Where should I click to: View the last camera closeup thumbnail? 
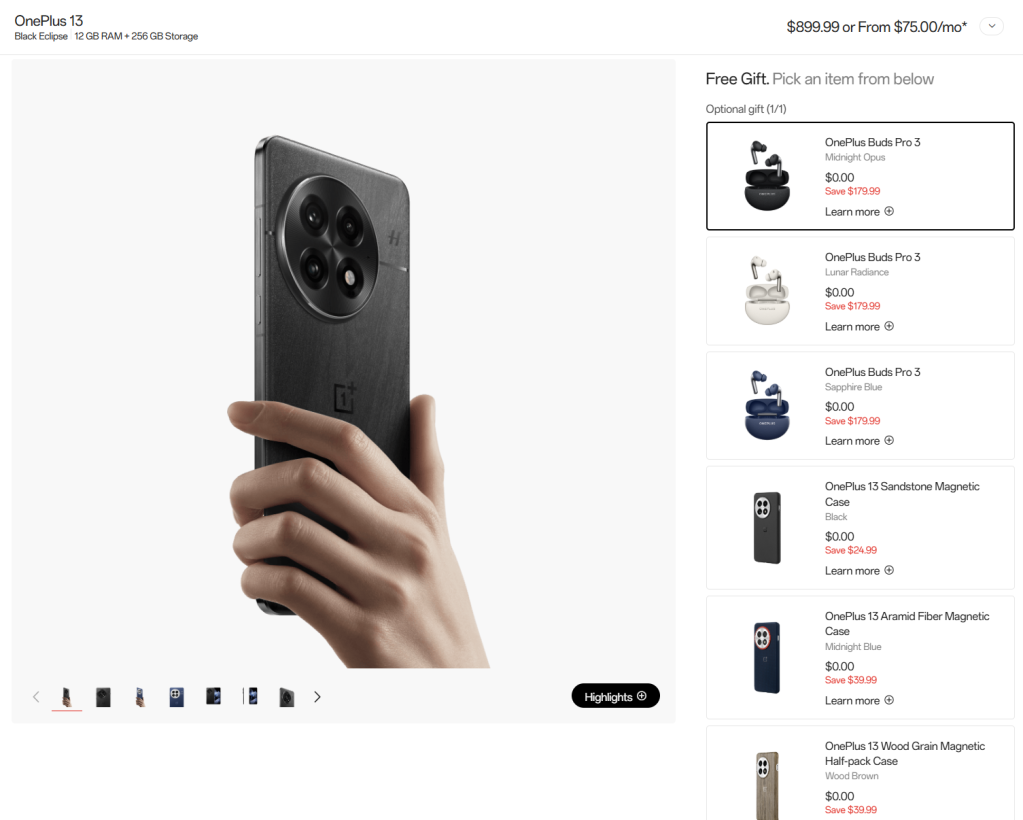tap(286, 697)
